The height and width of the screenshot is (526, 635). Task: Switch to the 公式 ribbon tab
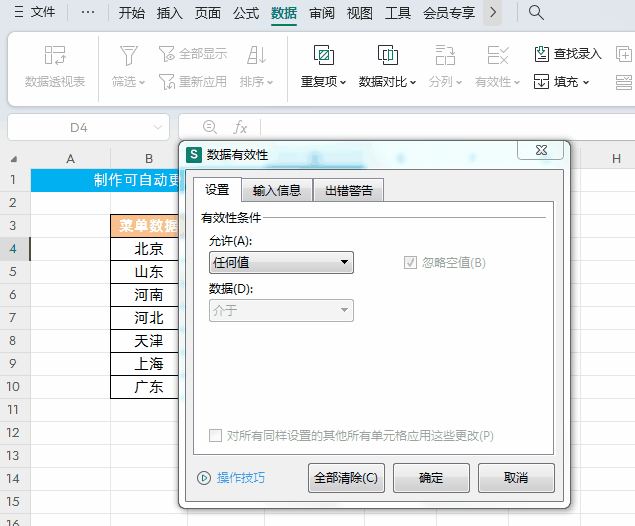coord(246,13)
